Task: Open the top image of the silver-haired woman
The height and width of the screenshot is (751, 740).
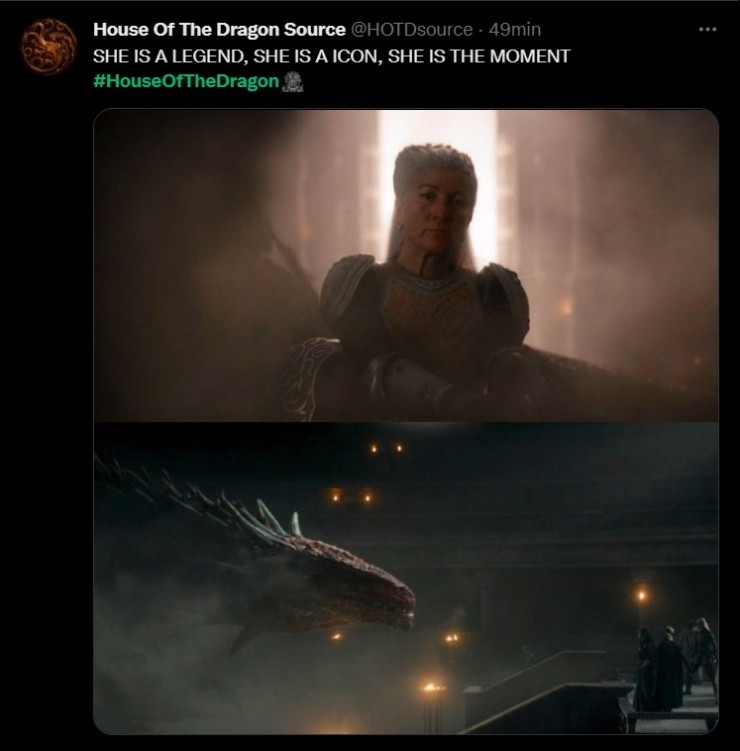Action: [x=406, y=265]
